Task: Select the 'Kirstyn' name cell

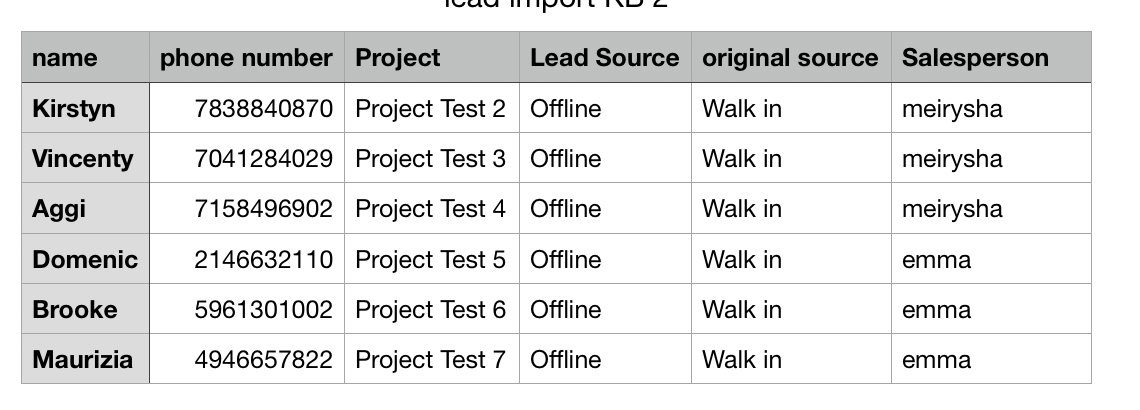Action: click(x=85, y=108)
